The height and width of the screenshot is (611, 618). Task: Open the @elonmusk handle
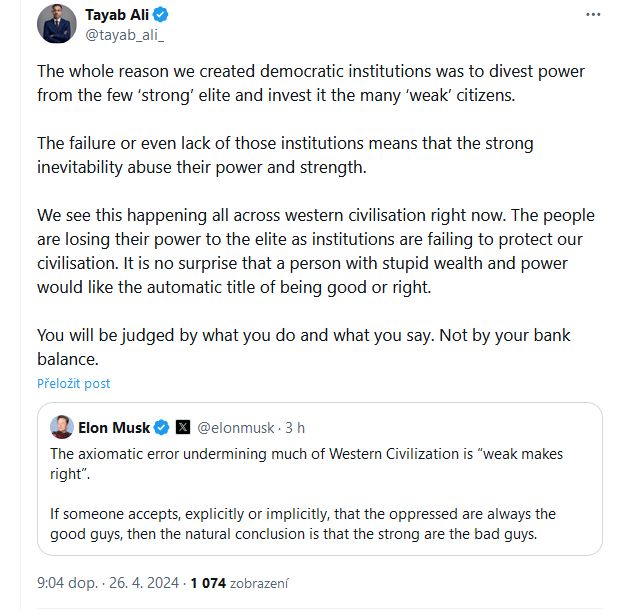[x=235, y=428]
